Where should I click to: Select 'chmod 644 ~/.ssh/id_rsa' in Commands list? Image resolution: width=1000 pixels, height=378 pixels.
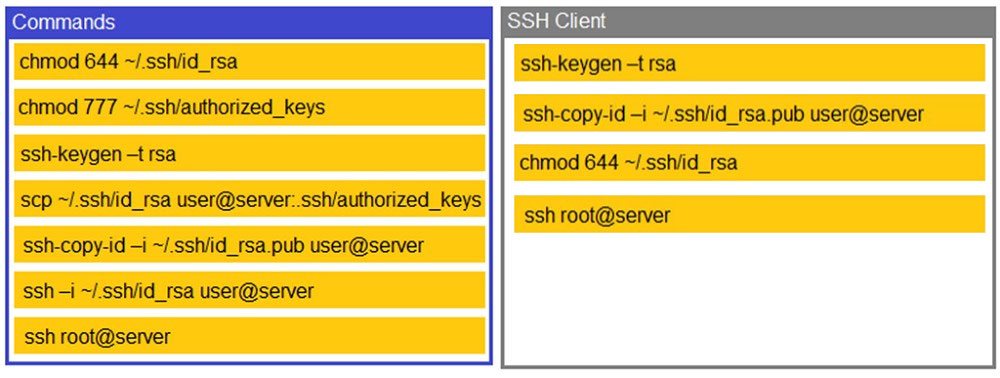249,61
